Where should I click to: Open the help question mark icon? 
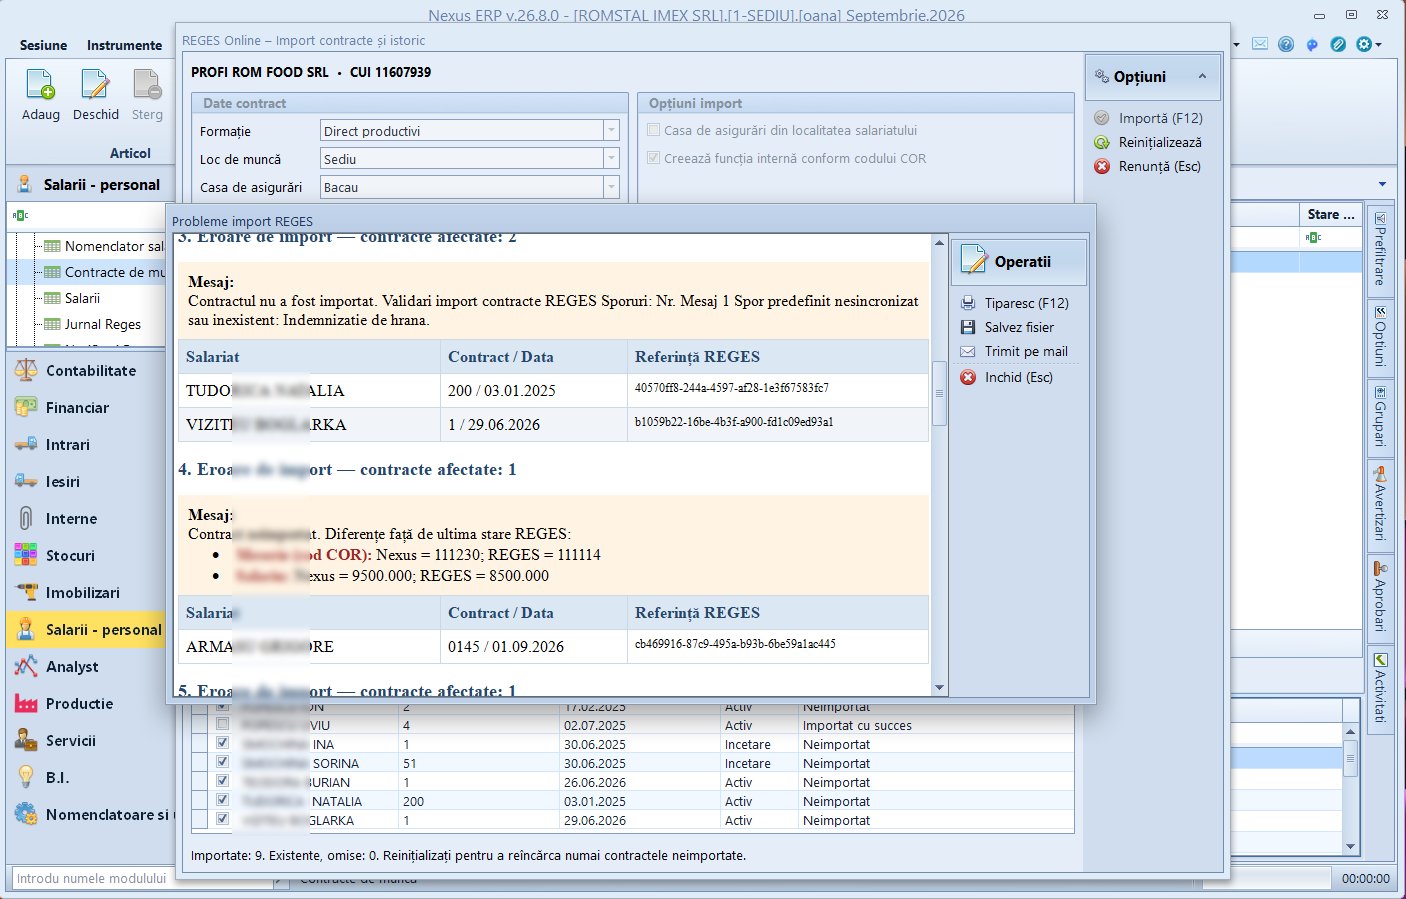pos(1286,44)
